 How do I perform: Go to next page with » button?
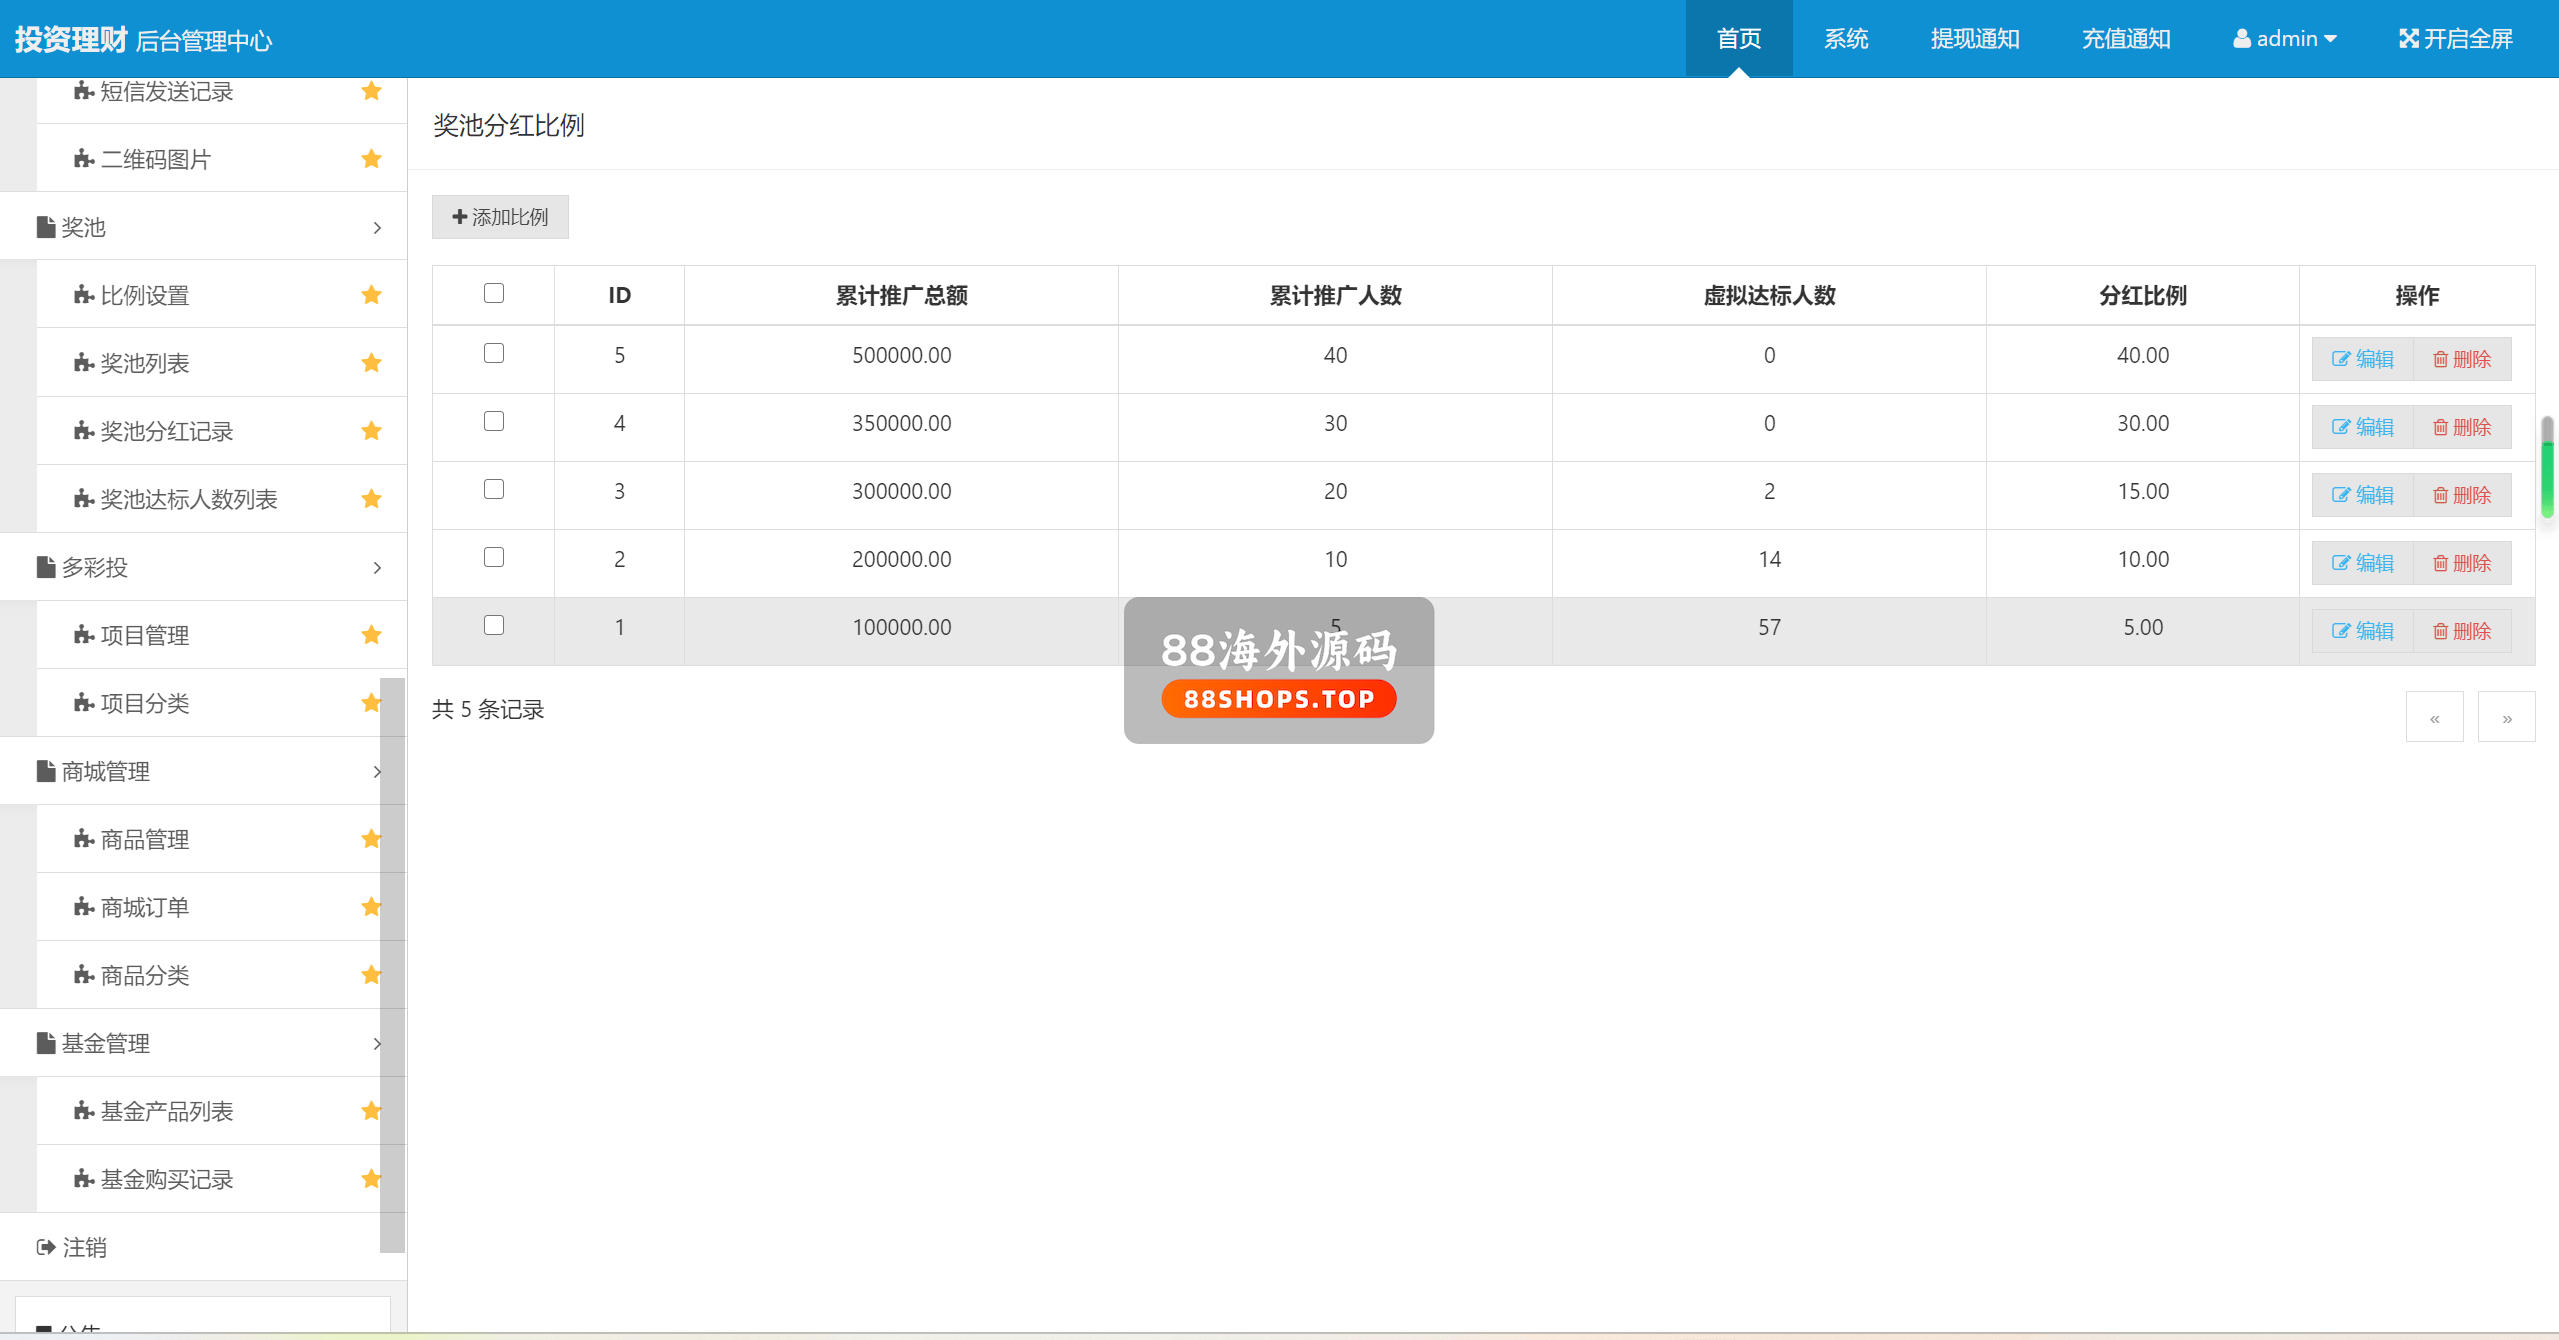(x=2506, y=717)
